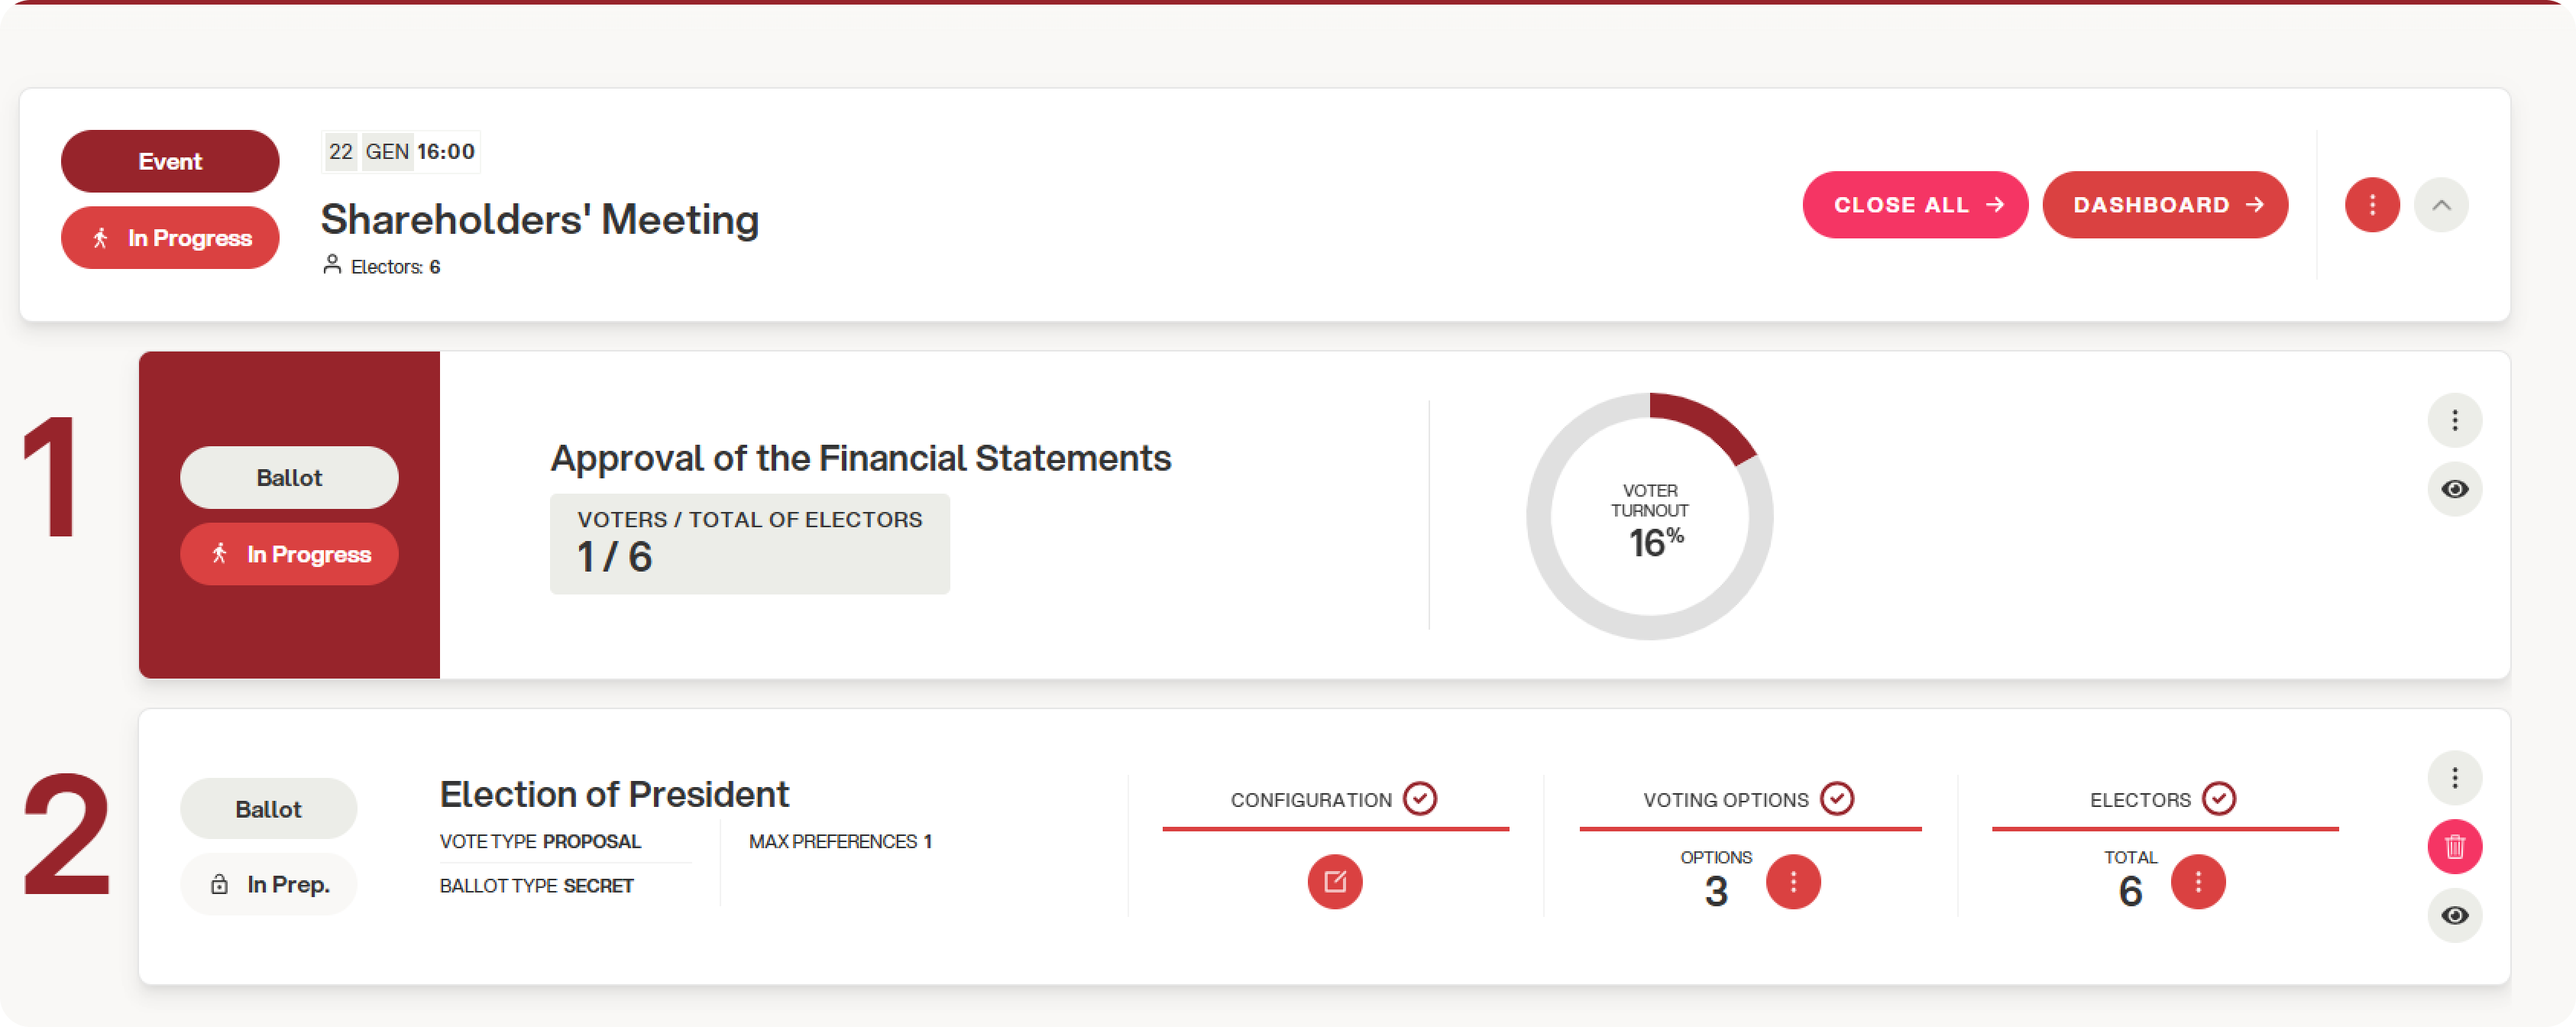Click the CONFIGURATION check mark icon

pos(1420,799)
